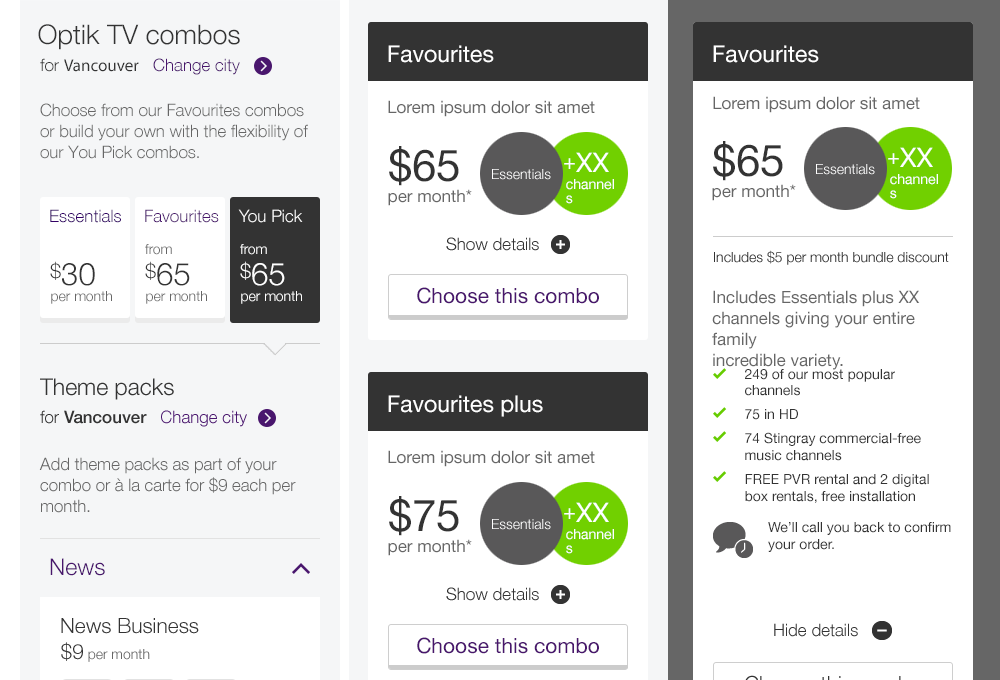This screenshot has width=1000, height=680.
Task: Click gray Essentials circle in expanded Favourites card
Action: [x=843, y=169]
